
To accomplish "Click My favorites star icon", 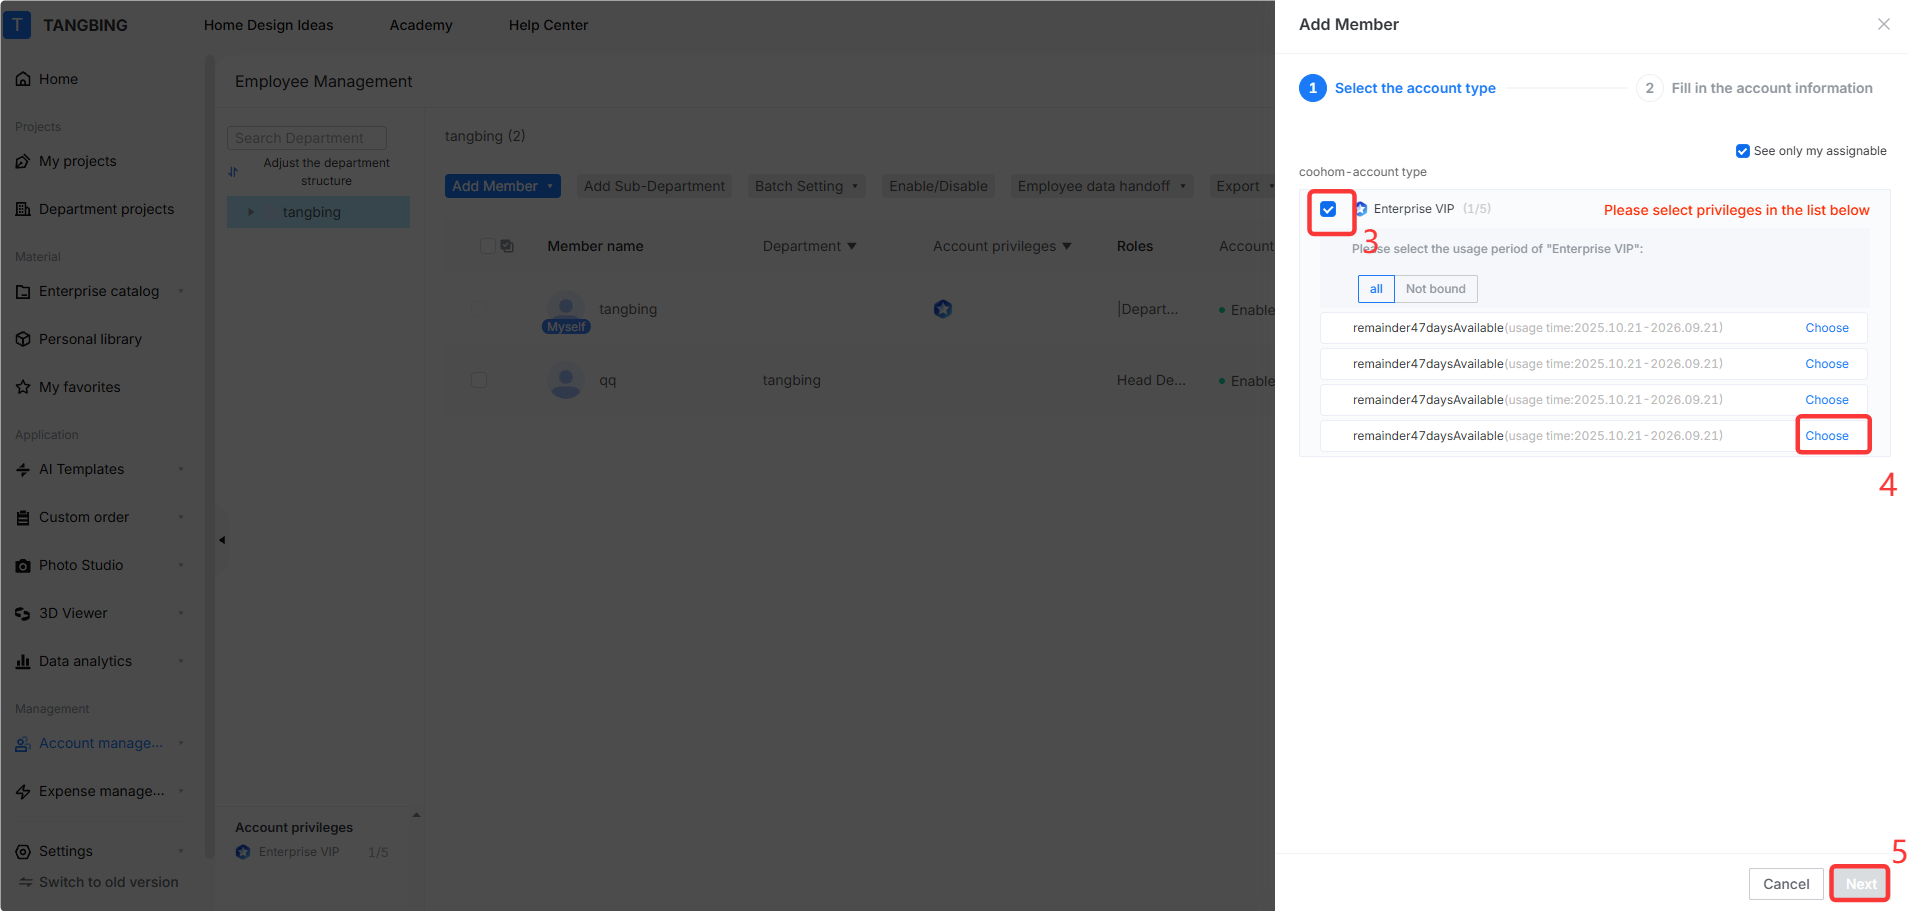I will click(23, 387).
